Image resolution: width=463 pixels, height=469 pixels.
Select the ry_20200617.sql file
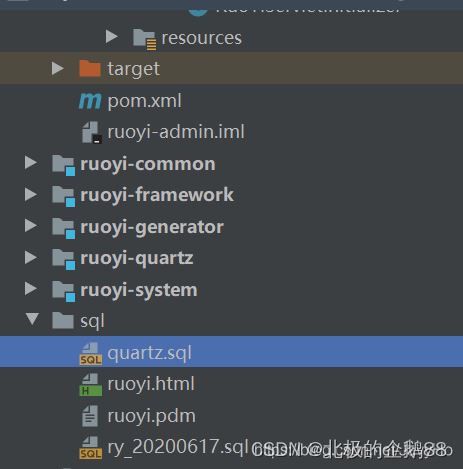coord(176,447)
